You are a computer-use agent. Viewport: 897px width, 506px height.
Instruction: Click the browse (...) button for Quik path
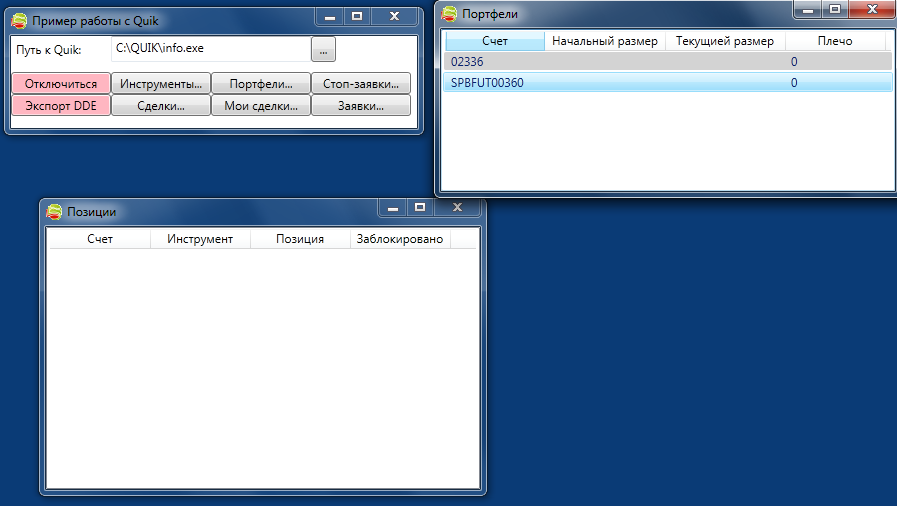pyautogui.click(x=323, y=50)
